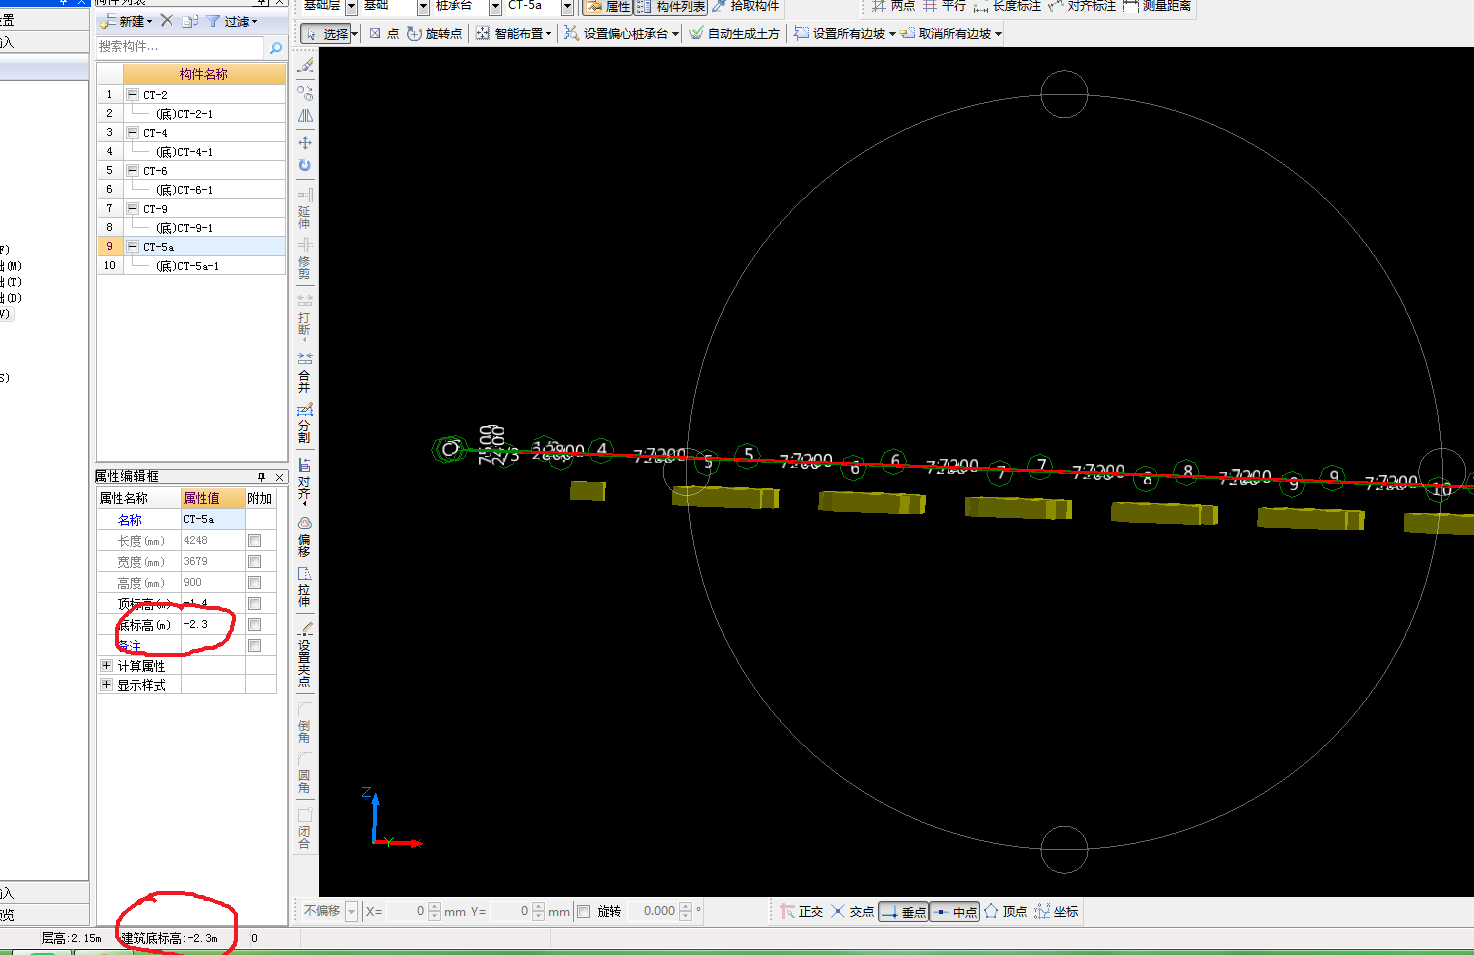Viewport: 1474px width, 955px height.
Task: Collapse the CT-9 tree node
Action: click(x=133, y=208)
